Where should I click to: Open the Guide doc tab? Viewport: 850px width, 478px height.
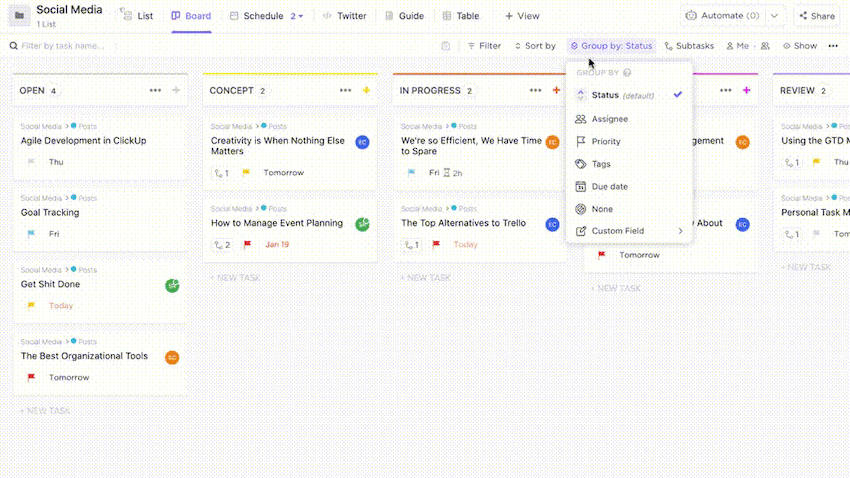pos(404,16)
